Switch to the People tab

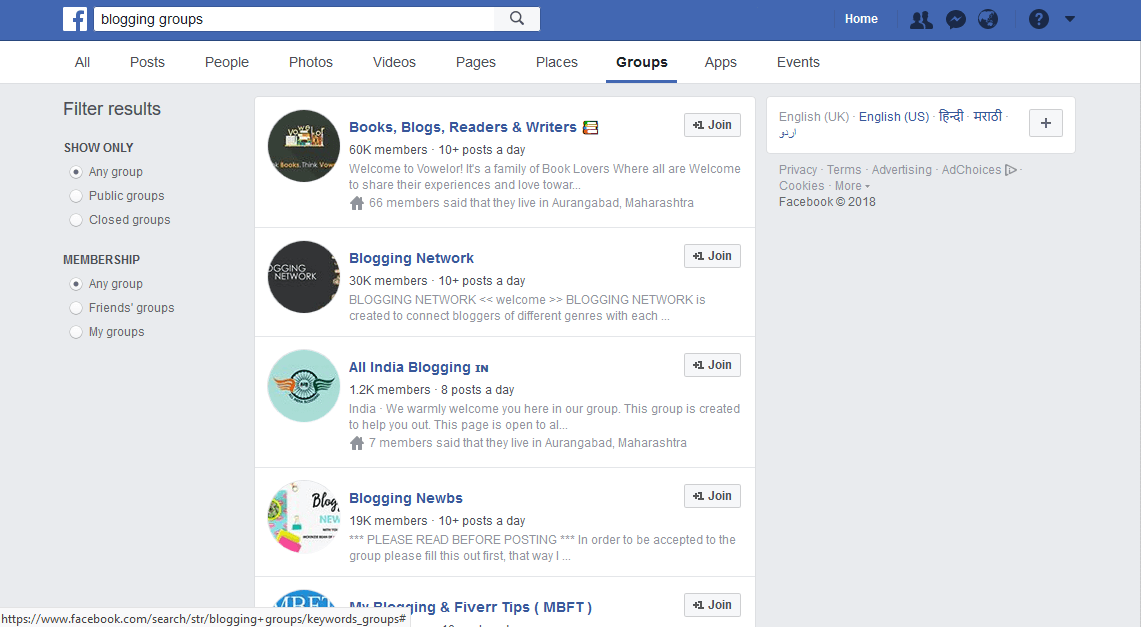(226, 63)
